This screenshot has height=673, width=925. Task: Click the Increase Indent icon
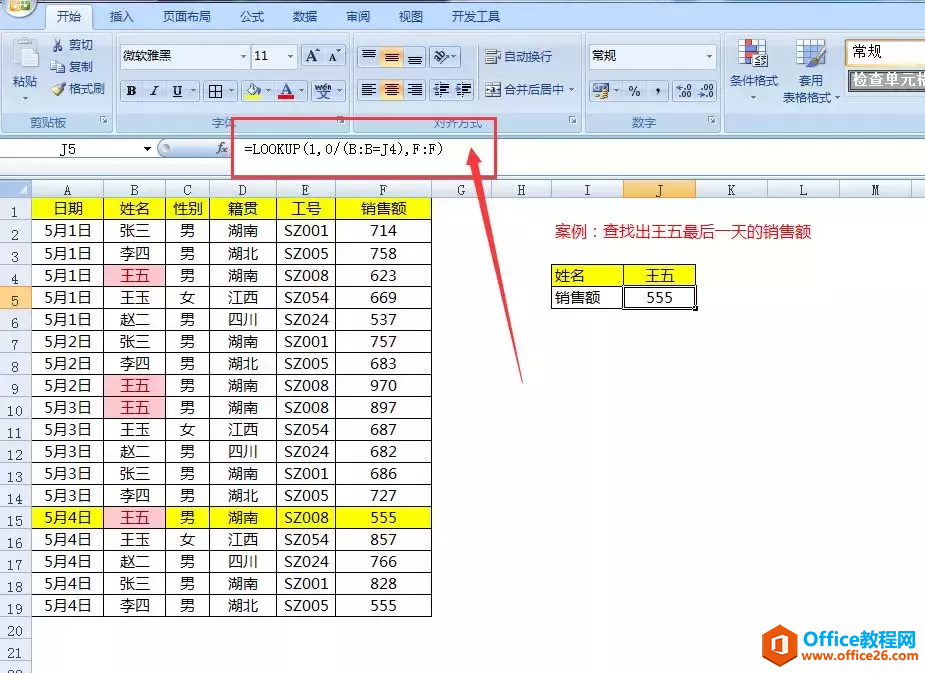pos(463,90)
